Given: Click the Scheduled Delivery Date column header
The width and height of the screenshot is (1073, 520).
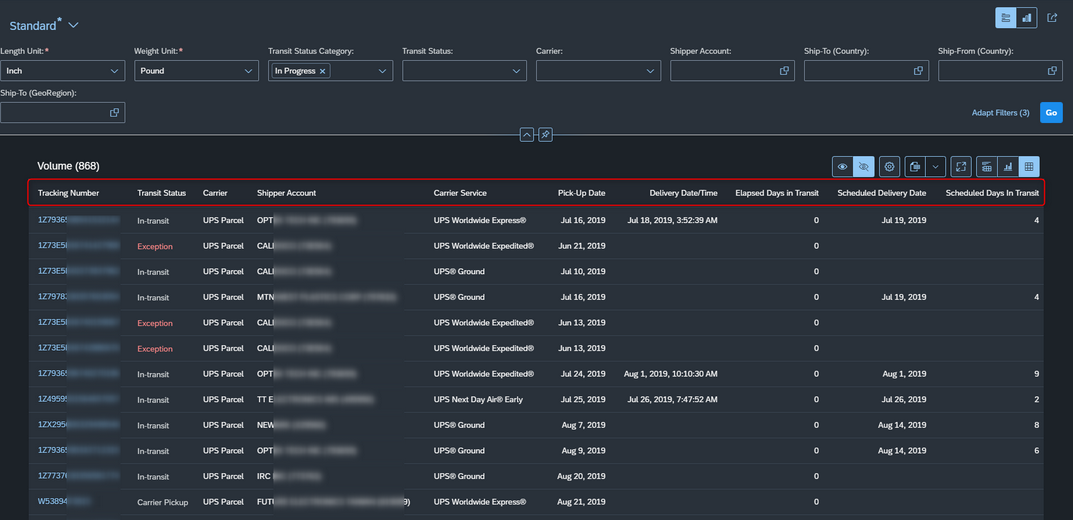Looking at the screenshot, I should (x=882, y=193).
